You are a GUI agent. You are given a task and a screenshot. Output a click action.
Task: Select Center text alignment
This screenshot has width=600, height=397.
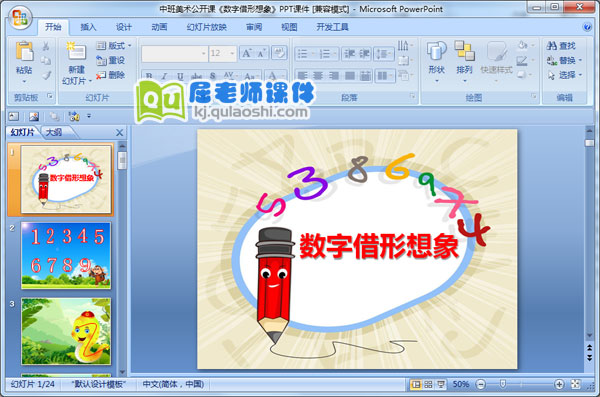318,76
